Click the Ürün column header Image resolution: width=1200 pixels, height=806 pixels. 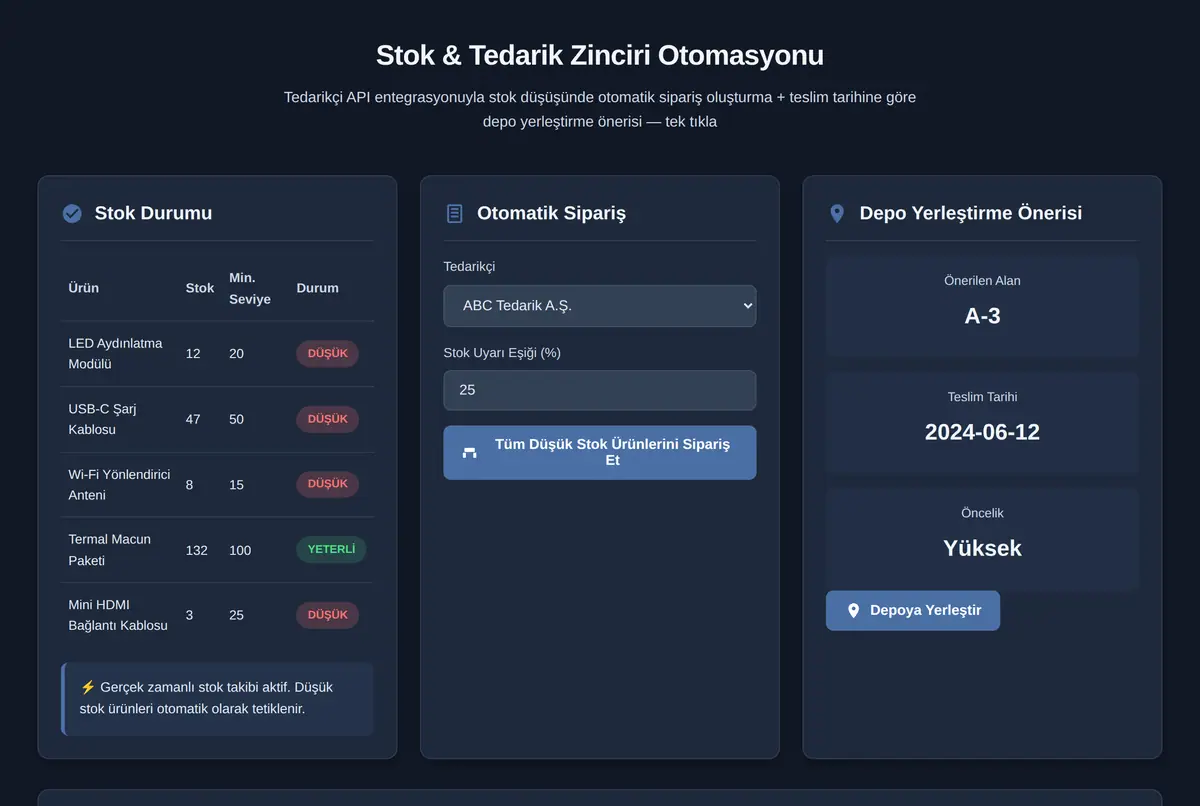tap(84, 288)
